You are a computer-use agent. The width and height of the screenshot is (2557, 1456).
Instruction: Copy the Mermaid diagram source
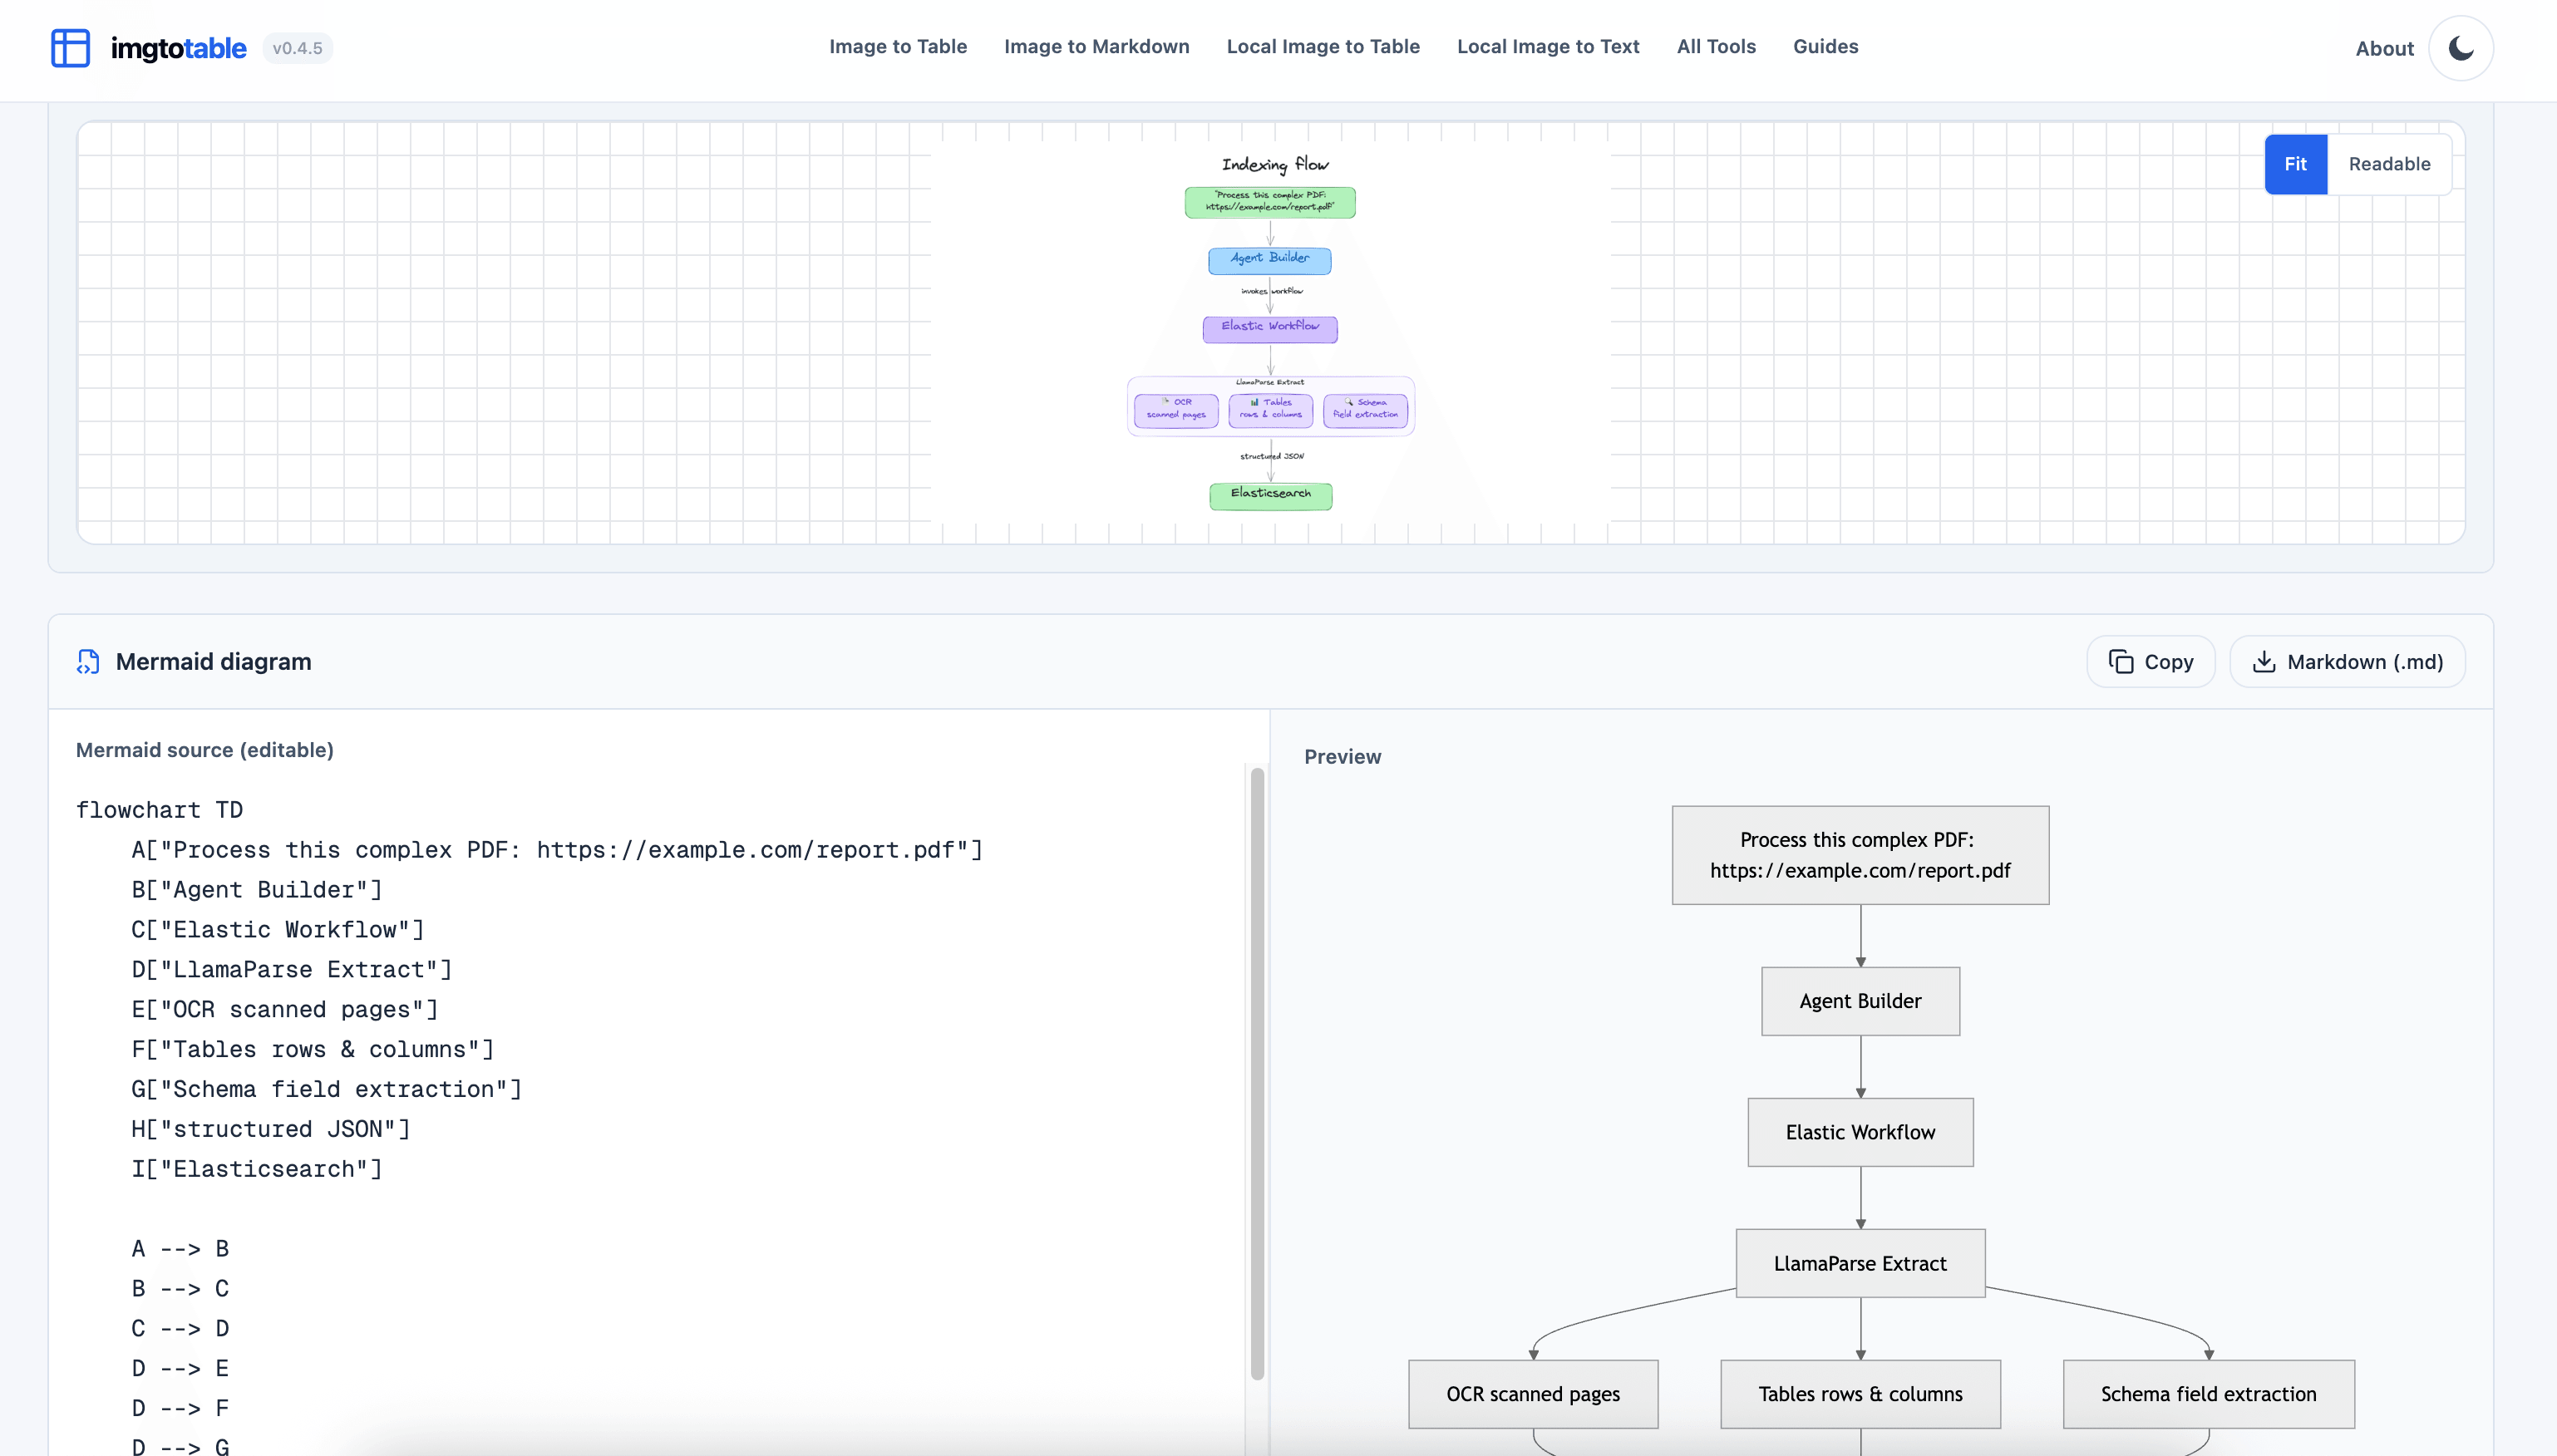pos(2150,662)
